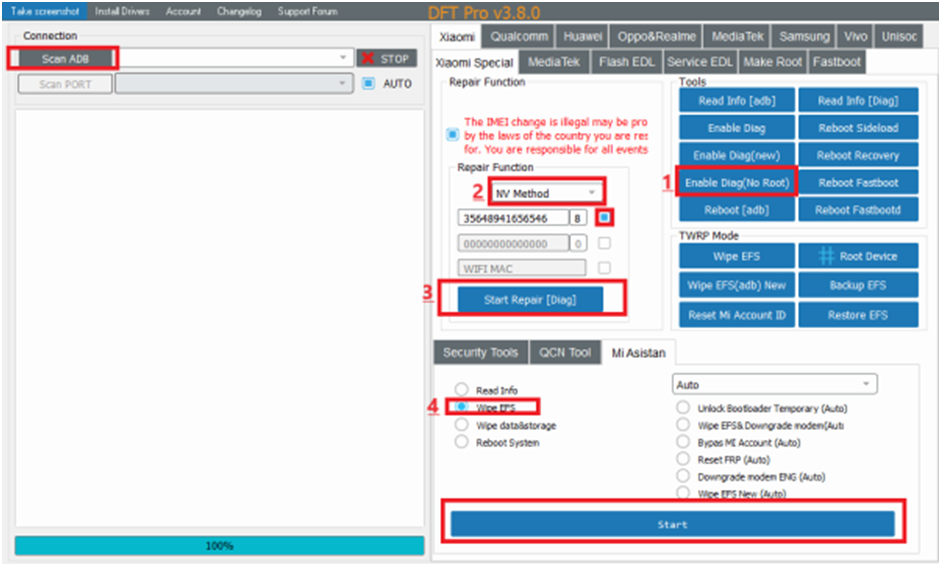Select the Reboot System radio button

click(x=461, y=442)
